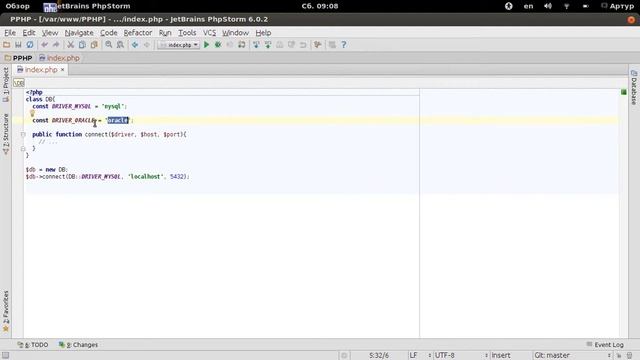Close the index.php editor tab
Image resolution: width=640 pixels, height=360 pixels.
click(x=62, y=70)
